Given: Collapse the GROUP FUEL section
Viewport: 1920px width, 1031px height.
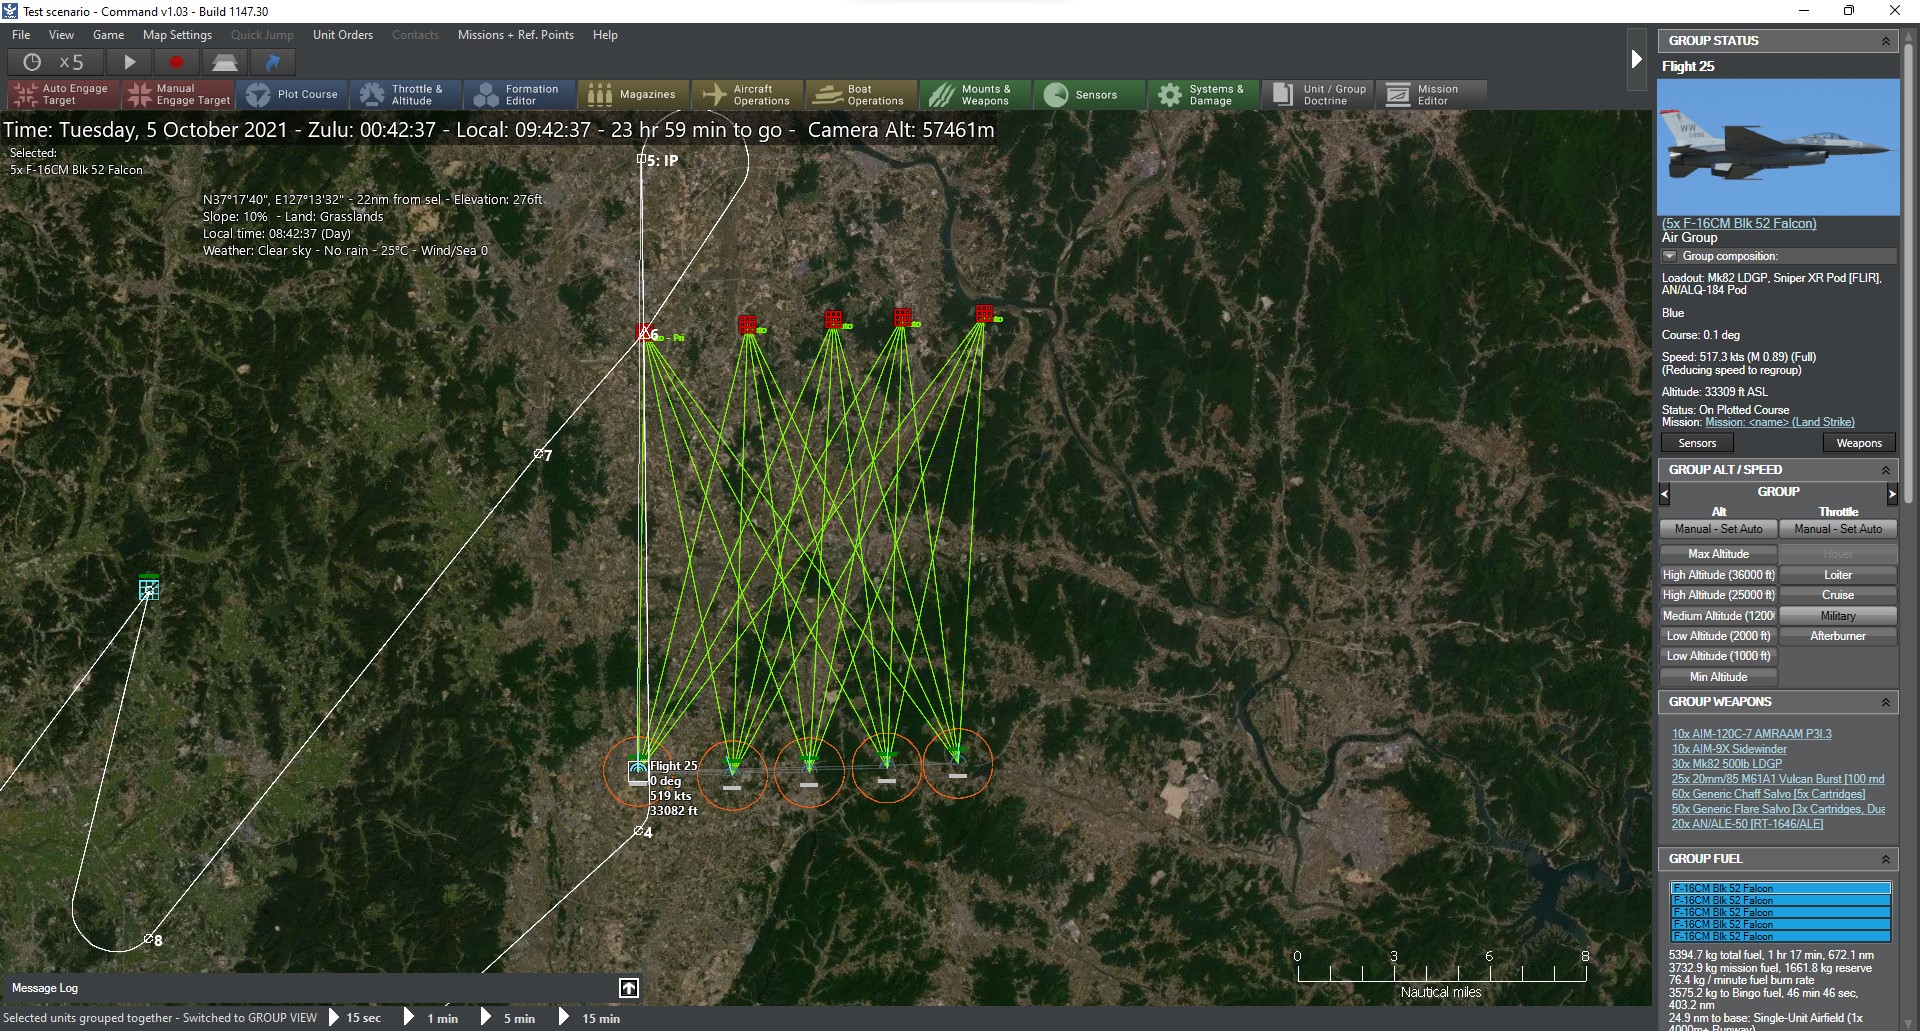Looking at the screenshot, I should pos(1886,859).
